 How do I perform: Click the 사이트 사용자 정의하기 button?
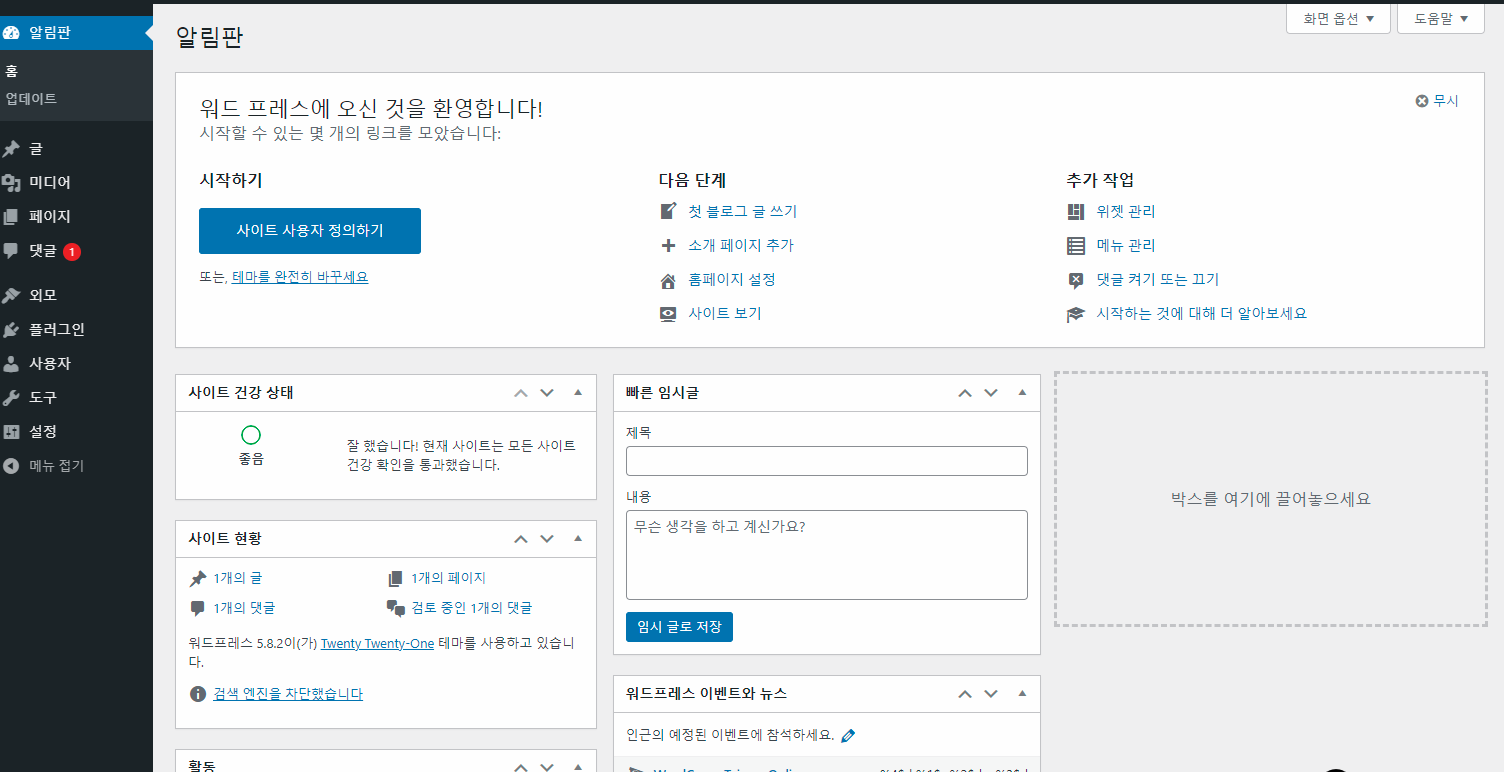pyautogui.click(x=310, y=231)
